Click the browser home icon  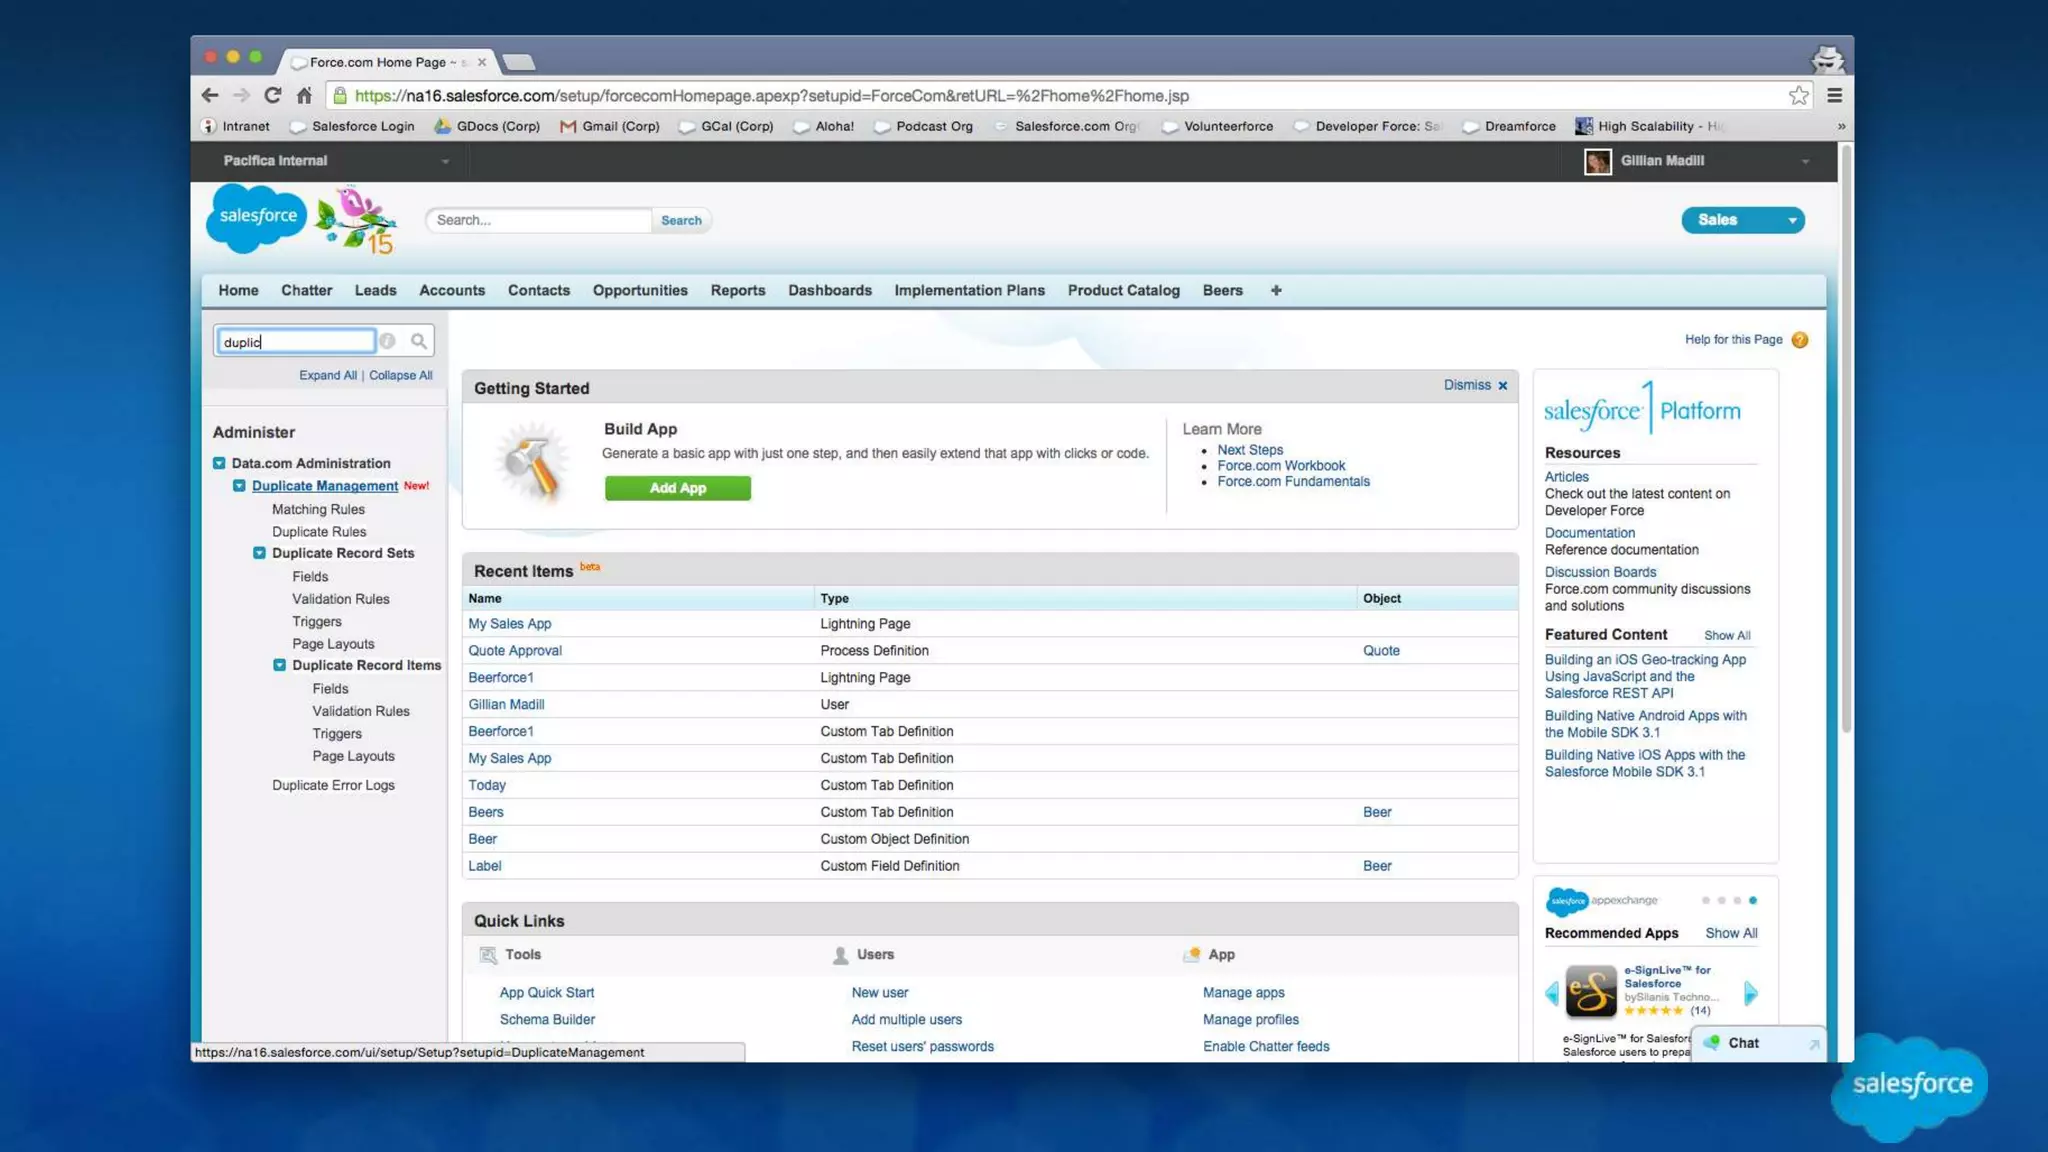point(304,95)
